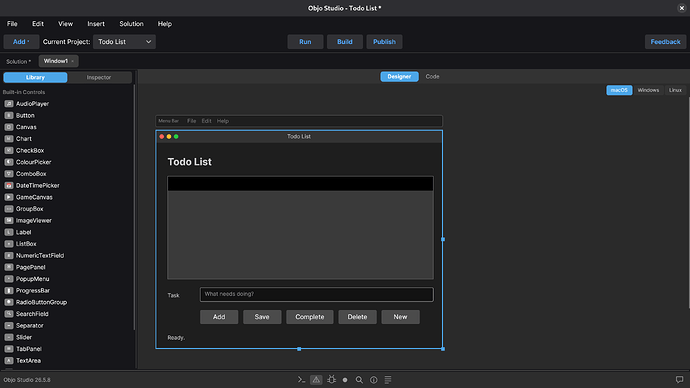Screen dimensions: 690x388
Task: Select the TabPanel control icon
Action: click(x=9, y=349)
